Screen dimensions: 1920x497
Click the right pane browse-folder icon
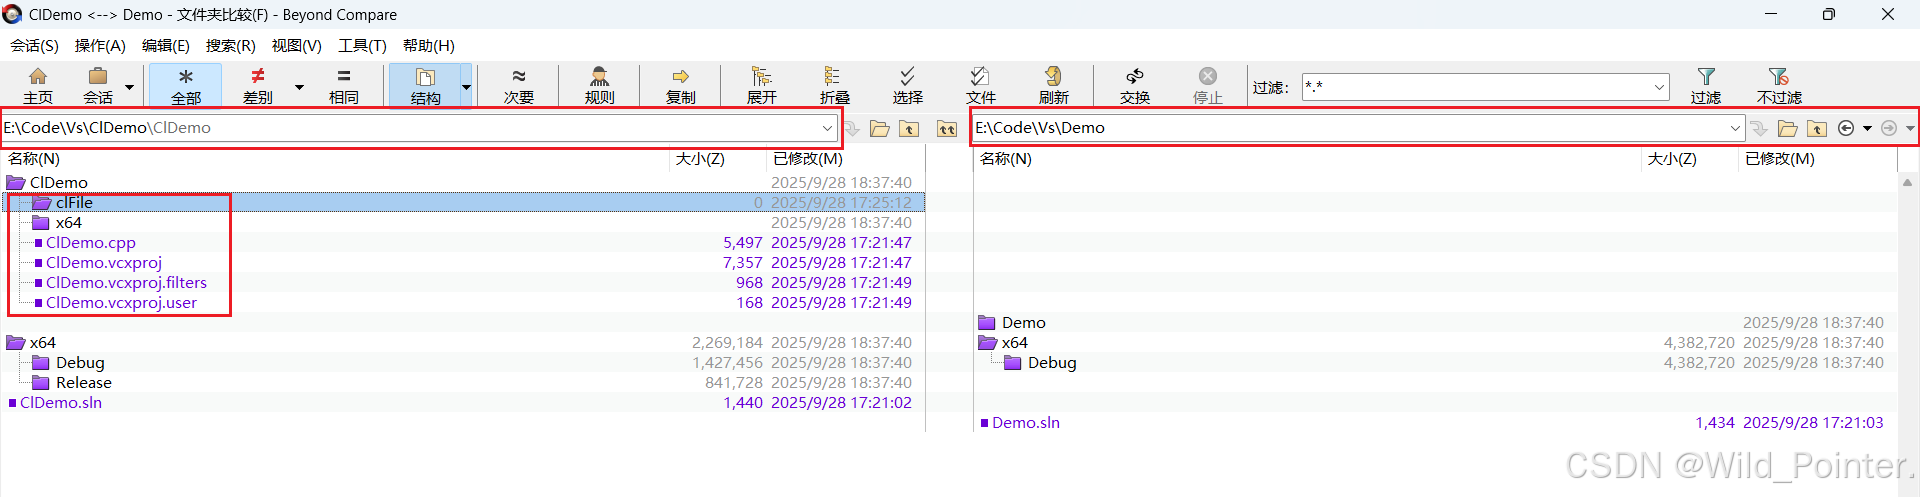tap(1788, 128)
